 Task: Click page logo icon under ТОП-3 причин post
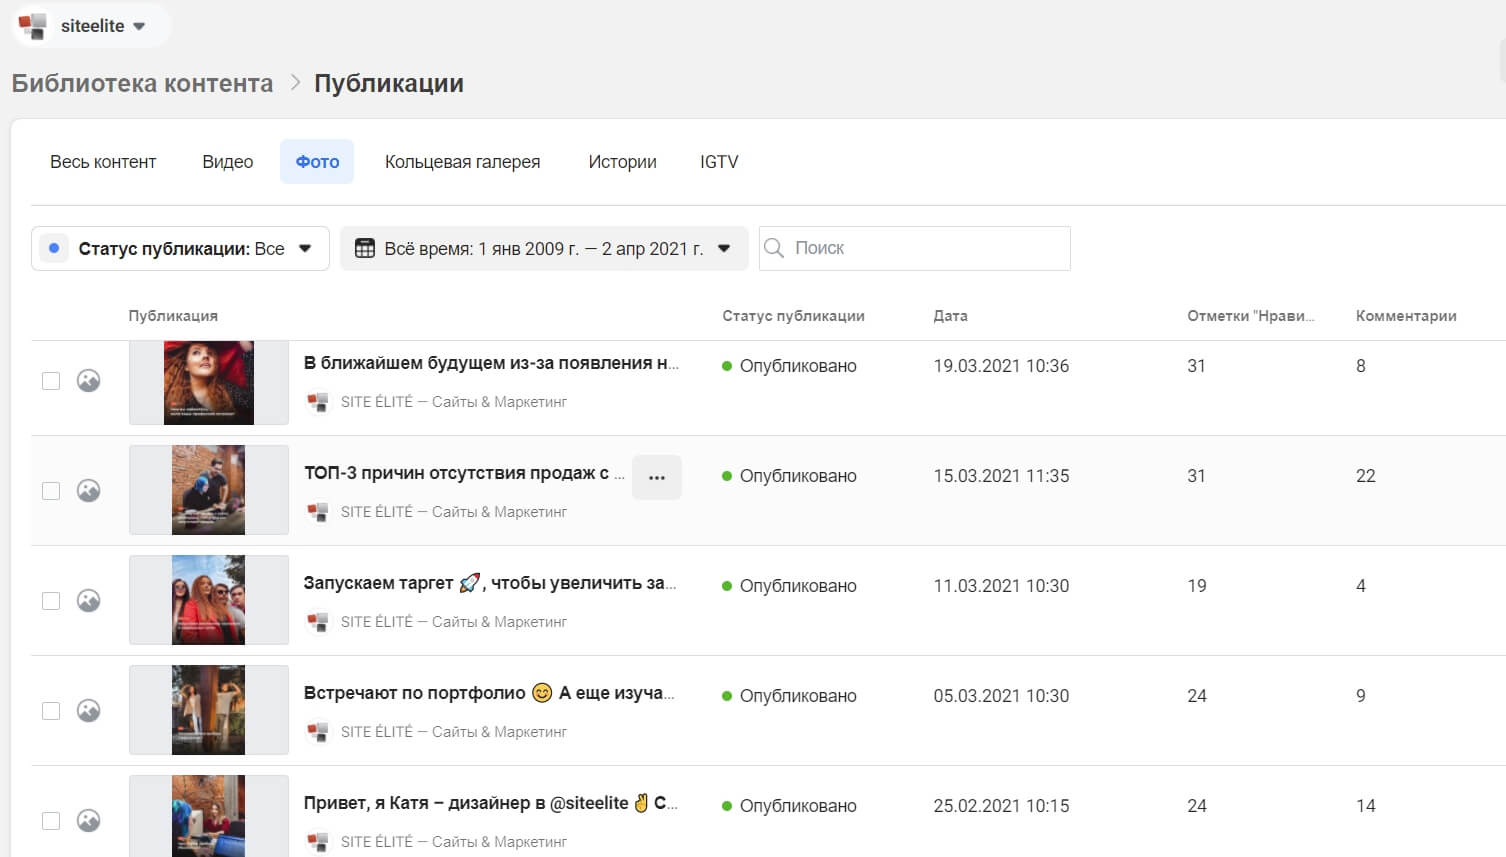click(x=318, y=512)
